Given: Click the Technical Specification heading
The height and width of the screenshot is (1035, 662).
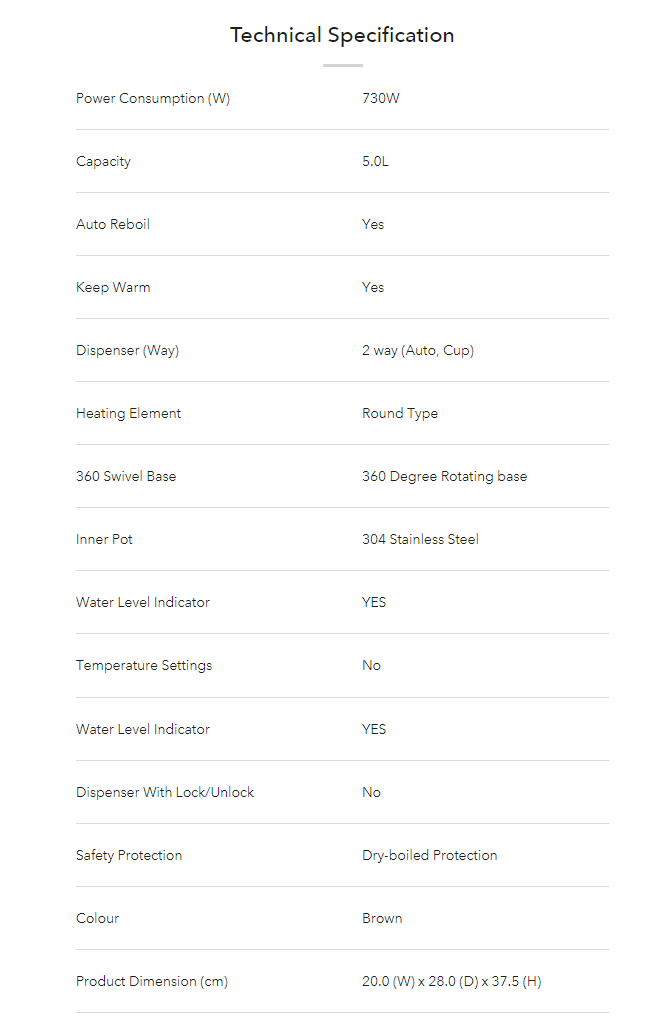Looking at the screenshot, I should [342, 35].
